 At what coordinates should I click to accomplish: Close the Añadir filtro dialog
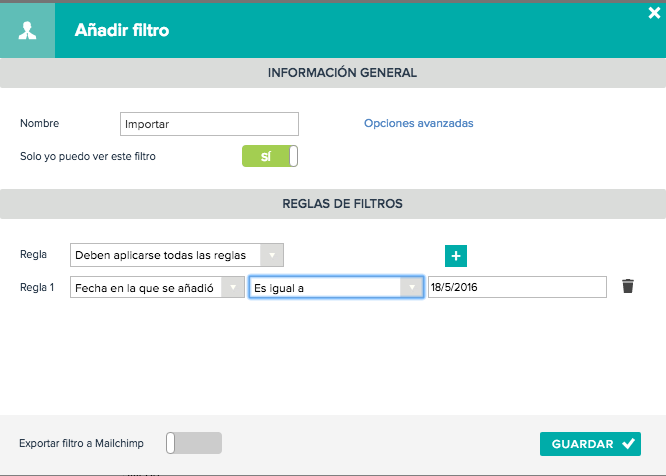(654, 13)
